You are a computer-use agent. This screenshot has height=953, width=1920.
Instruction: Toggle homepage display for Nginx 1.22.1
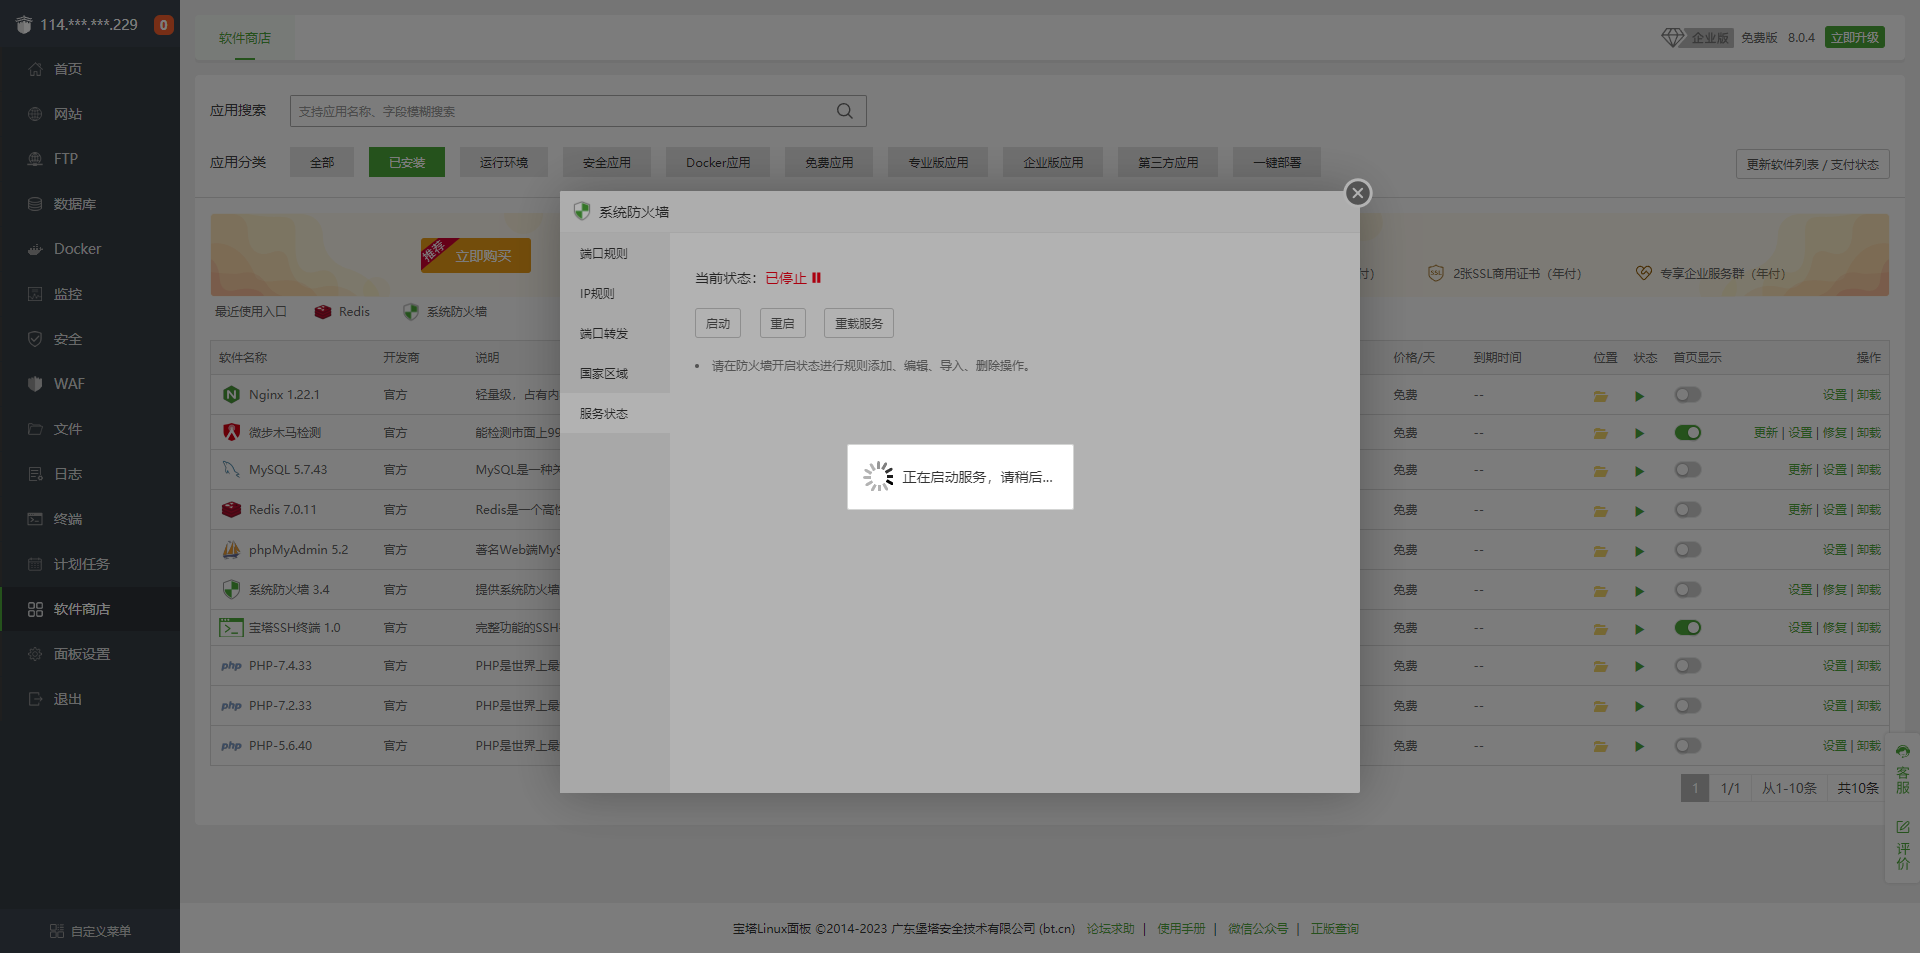pyautogui.click(x=1688, y=395)
